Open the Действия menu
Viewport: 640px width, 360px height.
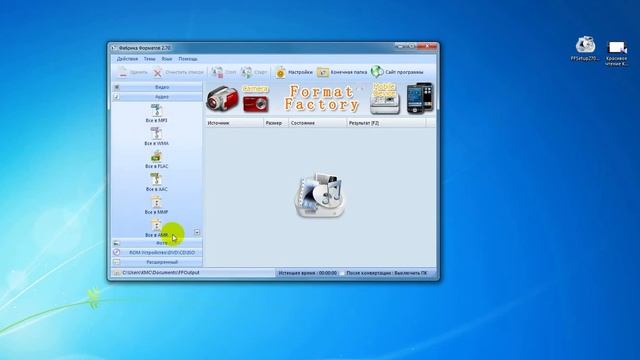127,59
